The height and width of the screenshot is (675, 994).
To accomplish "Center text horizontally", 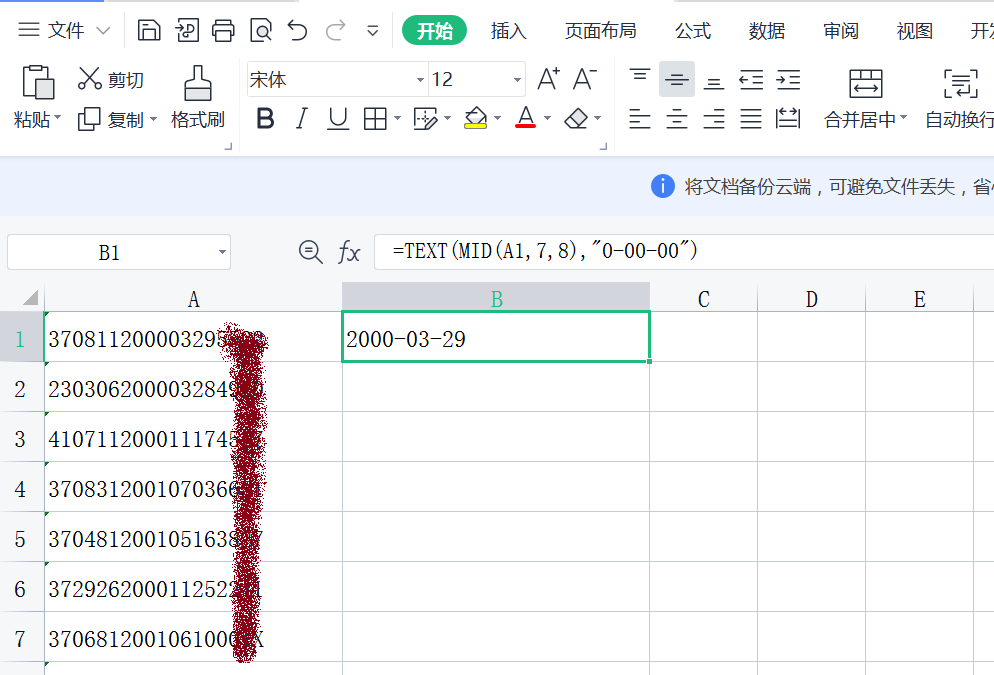I will coord(676,119).
